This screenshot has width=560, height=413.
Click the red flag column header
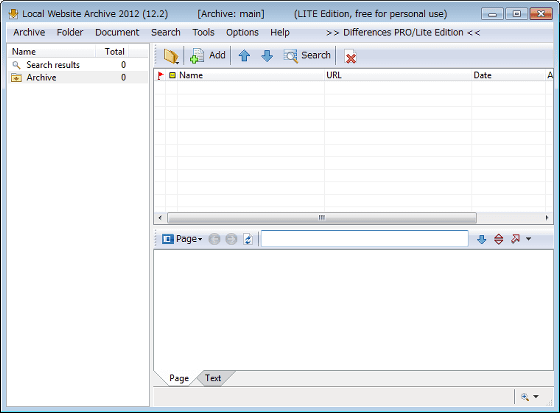[x=160, y=75]
